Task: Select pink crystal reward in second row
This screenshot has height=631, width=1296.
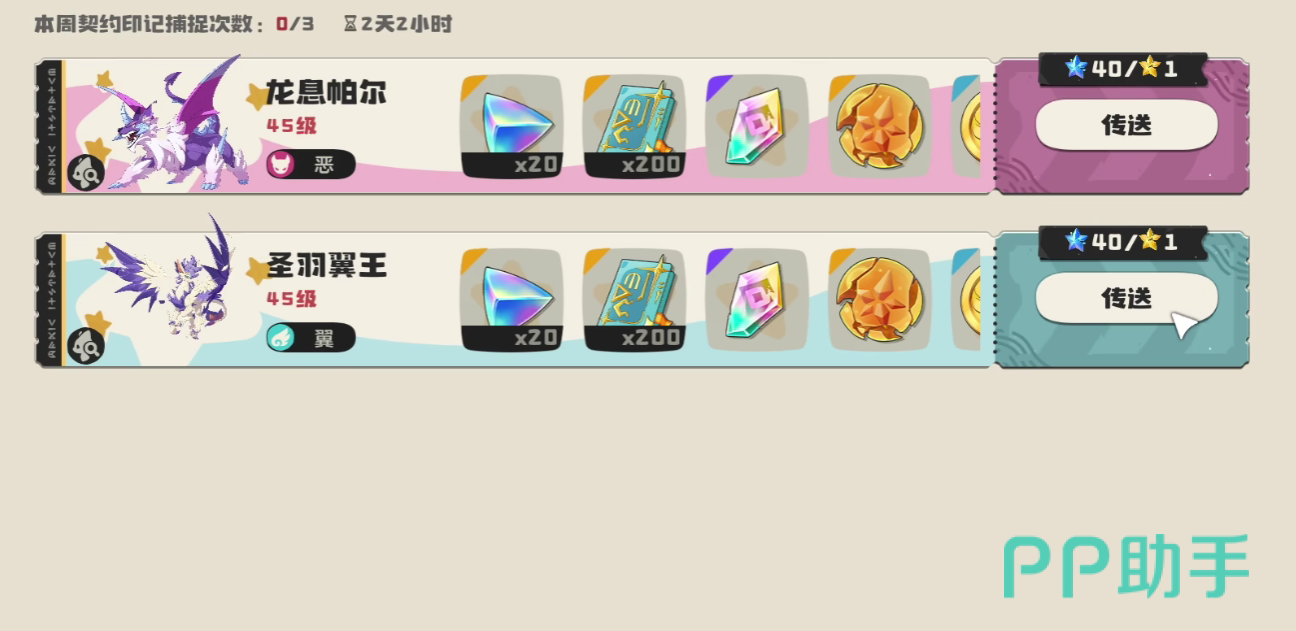Action: click(x=757, y=300)
